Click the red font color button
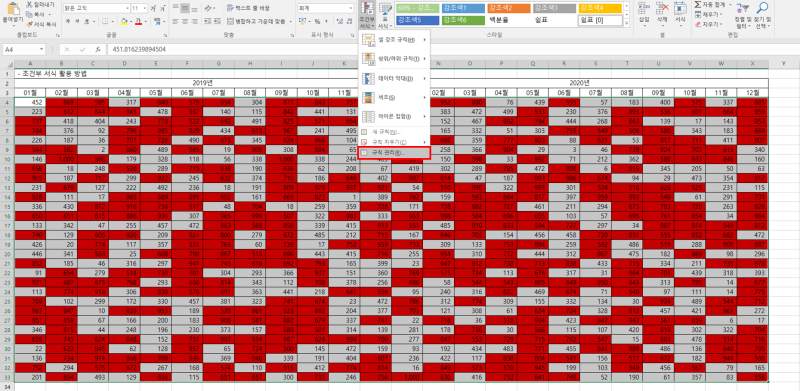 [139, 21]
